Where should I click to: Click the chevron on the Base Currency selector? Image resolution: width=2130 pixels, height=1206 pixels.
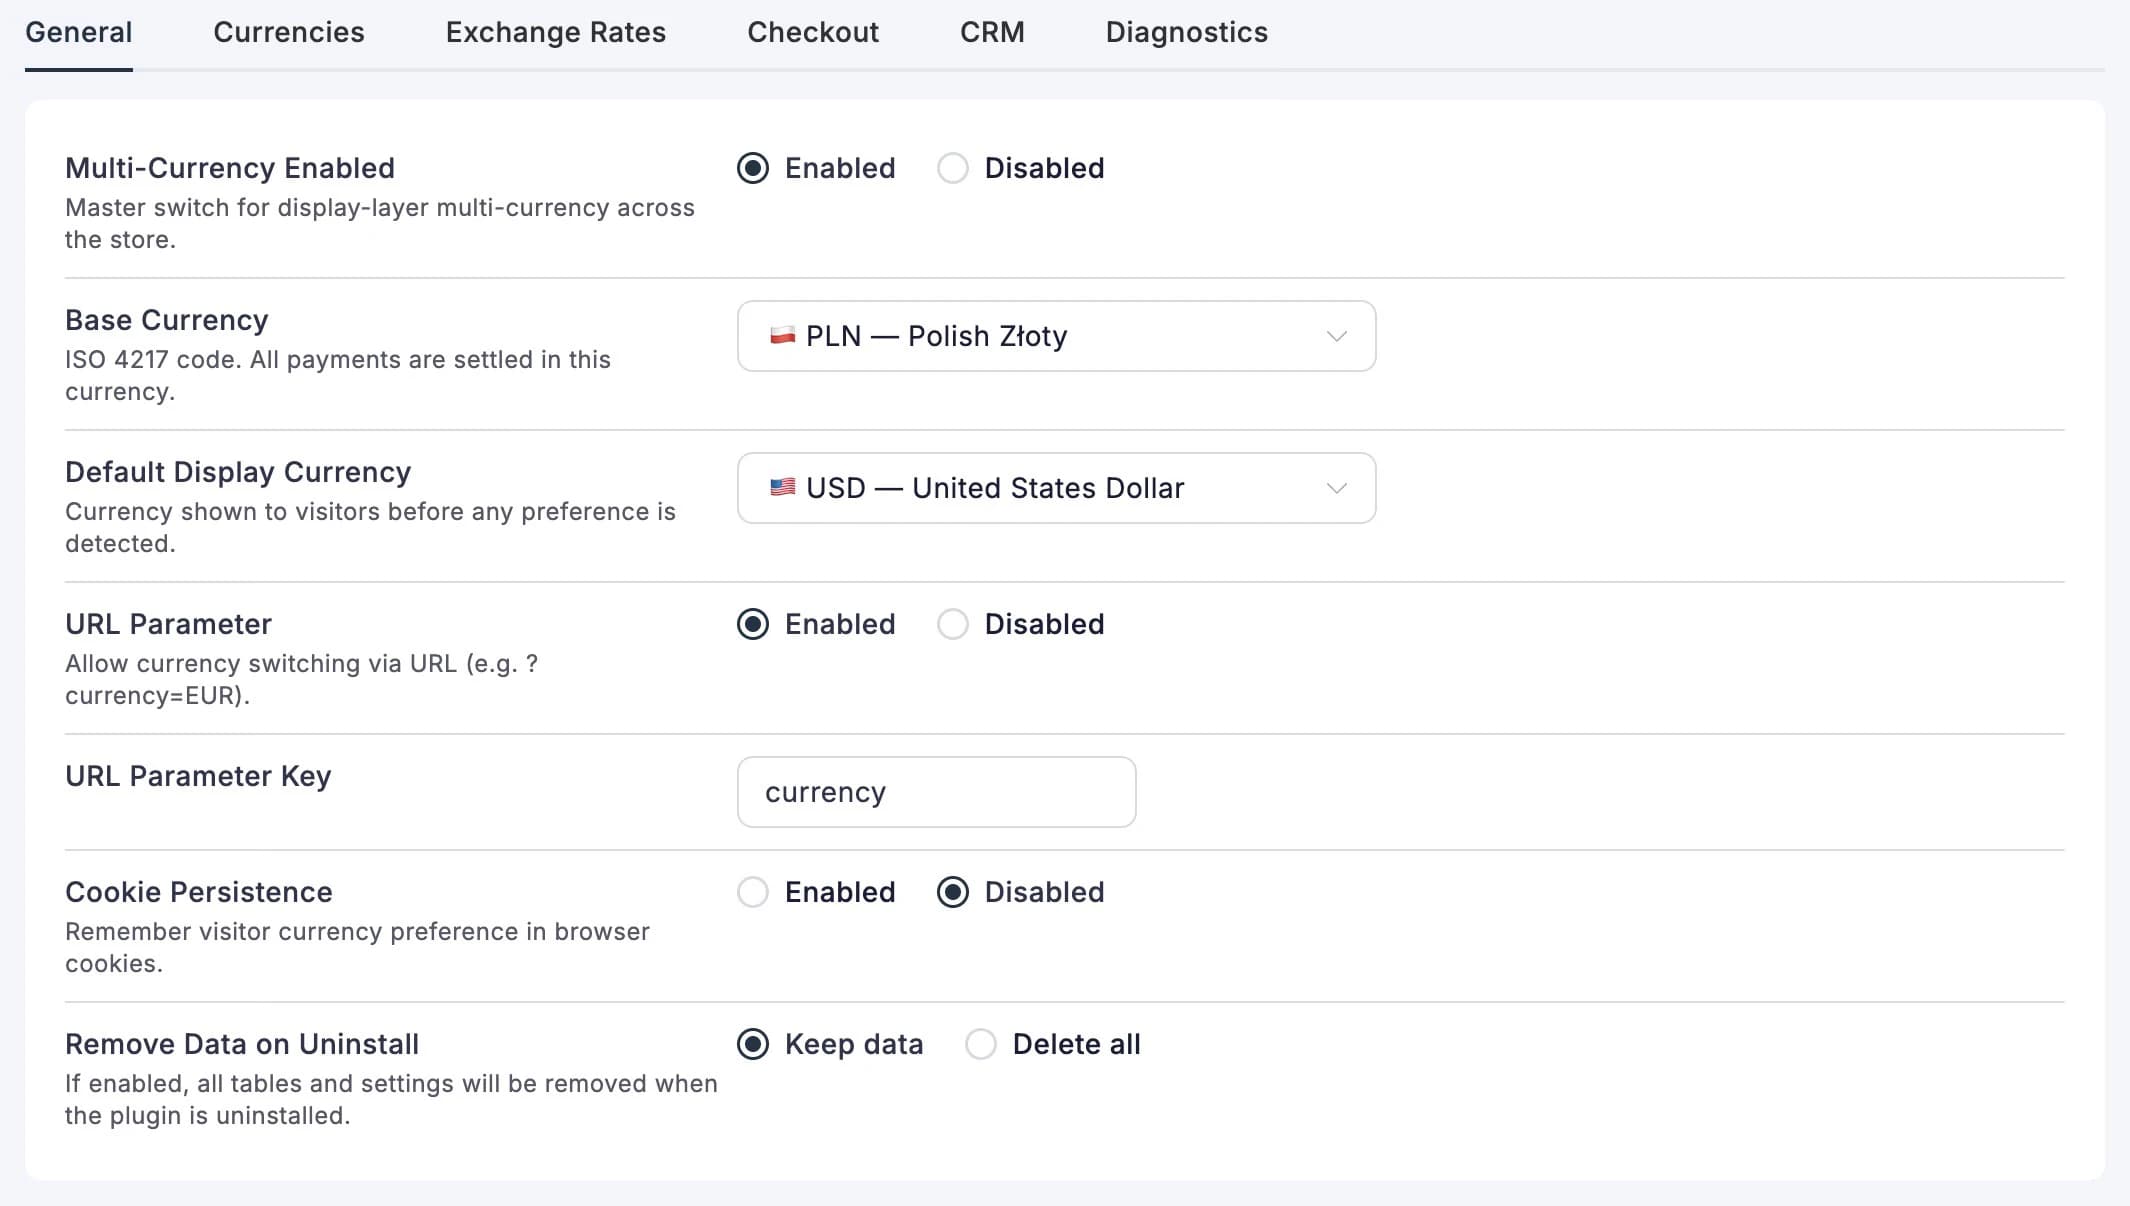coord(1337,336)
